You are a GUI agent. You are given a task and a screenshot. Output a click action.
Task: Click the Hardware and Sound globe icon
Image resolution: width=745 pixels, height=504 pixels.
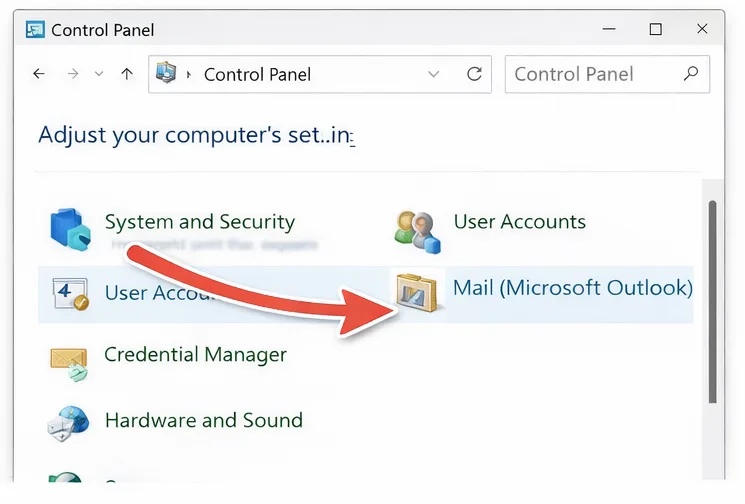coord(70,424)
